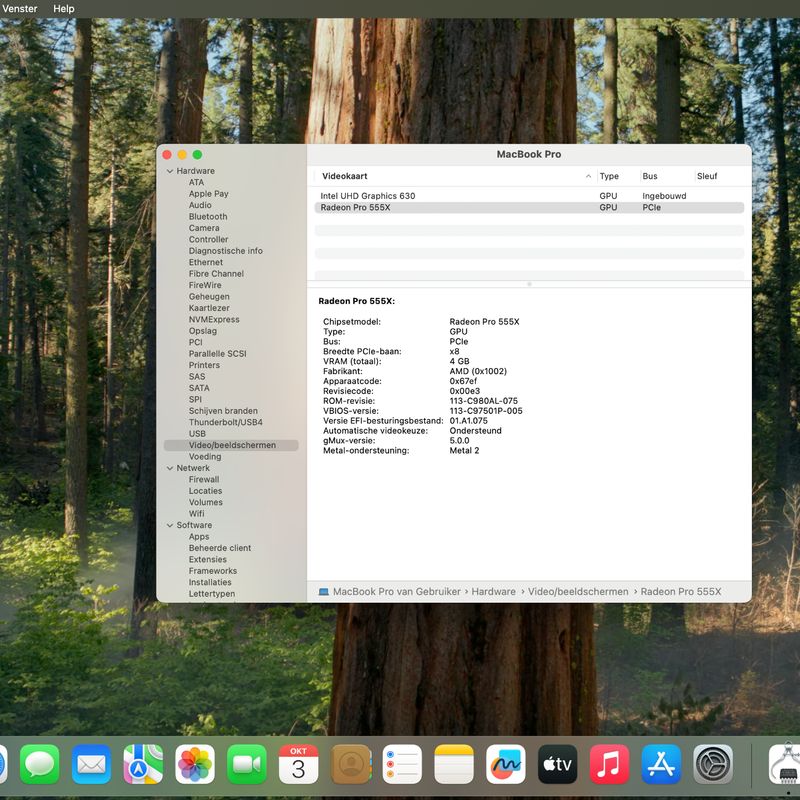Collapse the Hardware section in sidebar
Viewport: 800px width, 800px height.
tap(170, 171)
